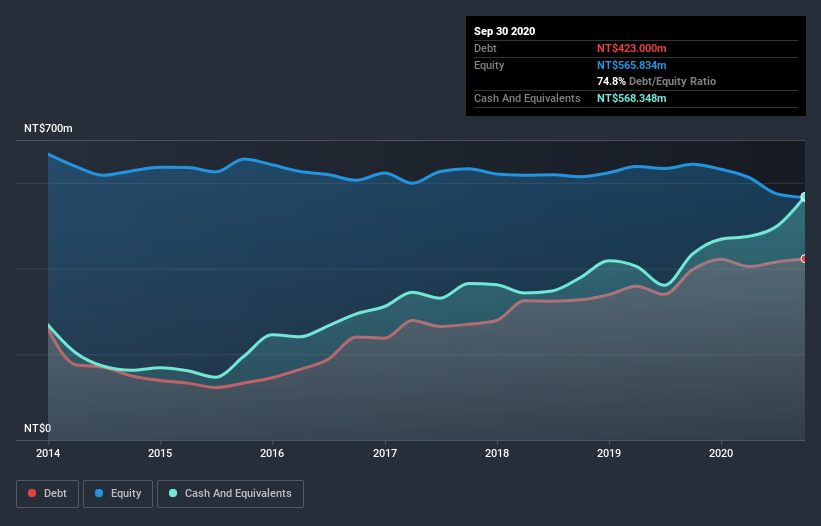The width and height of the screenshot is (821, 526).
Task: Click the Equity row label in tooltip
Action: tap(489, 65)
